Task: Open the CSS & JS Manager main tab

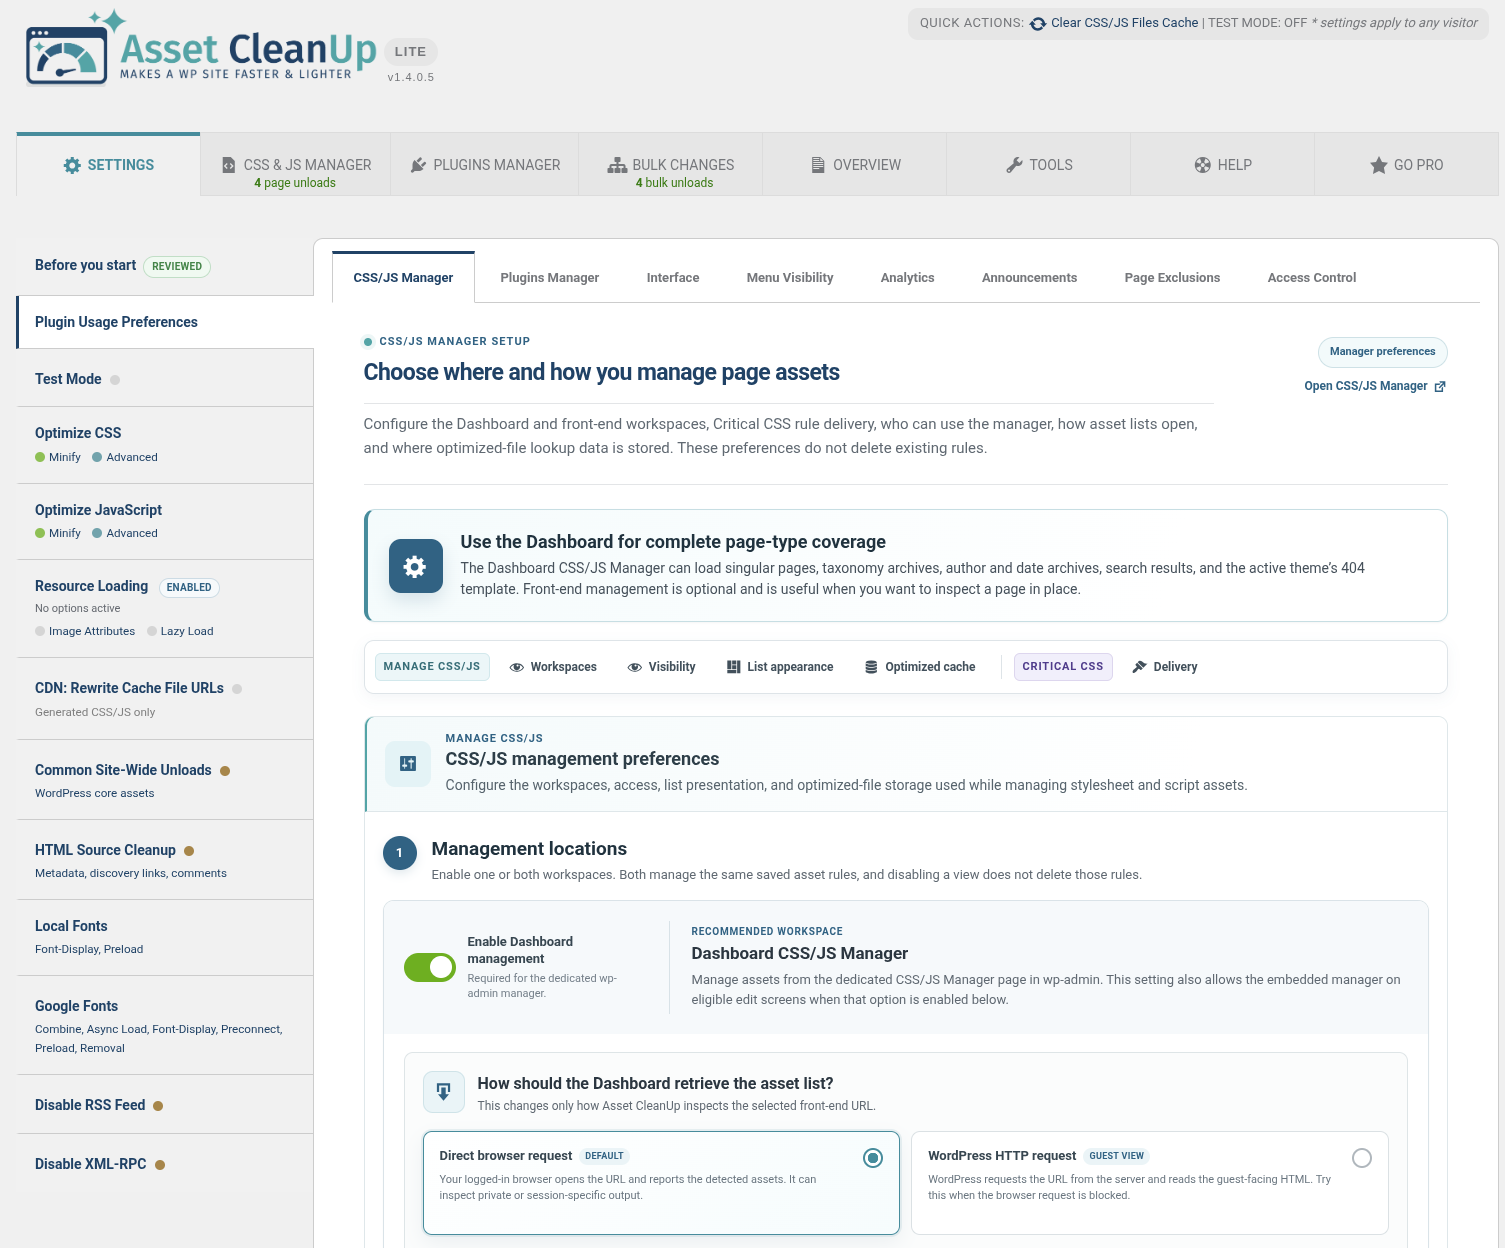Action: 296,165
